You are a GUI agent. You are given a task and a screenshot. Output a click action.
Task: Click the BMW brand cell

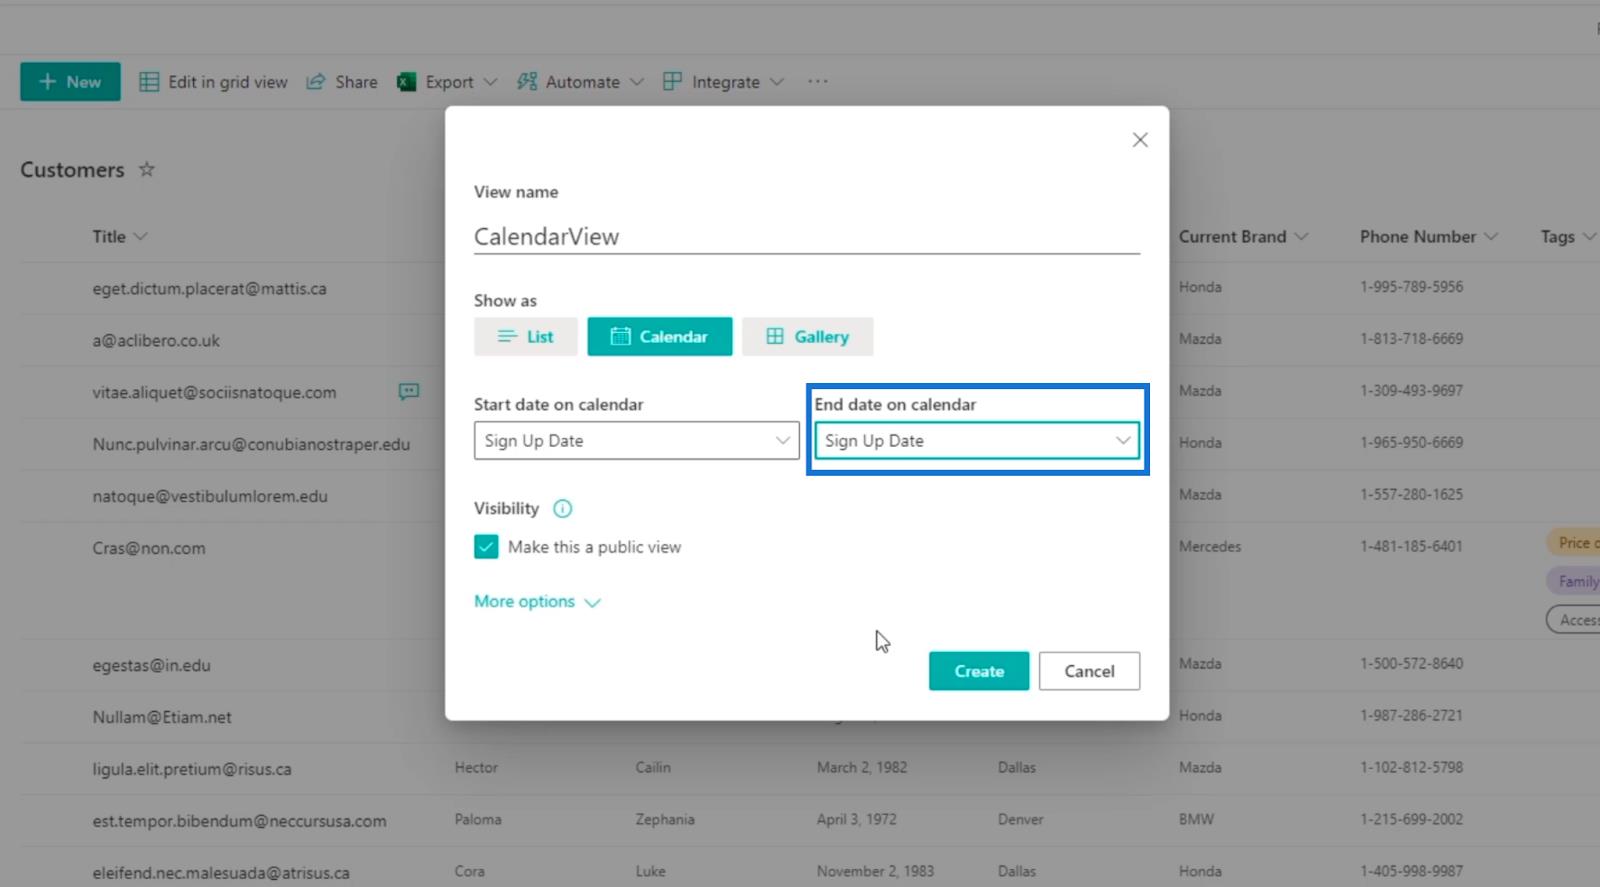point(1196,819)
